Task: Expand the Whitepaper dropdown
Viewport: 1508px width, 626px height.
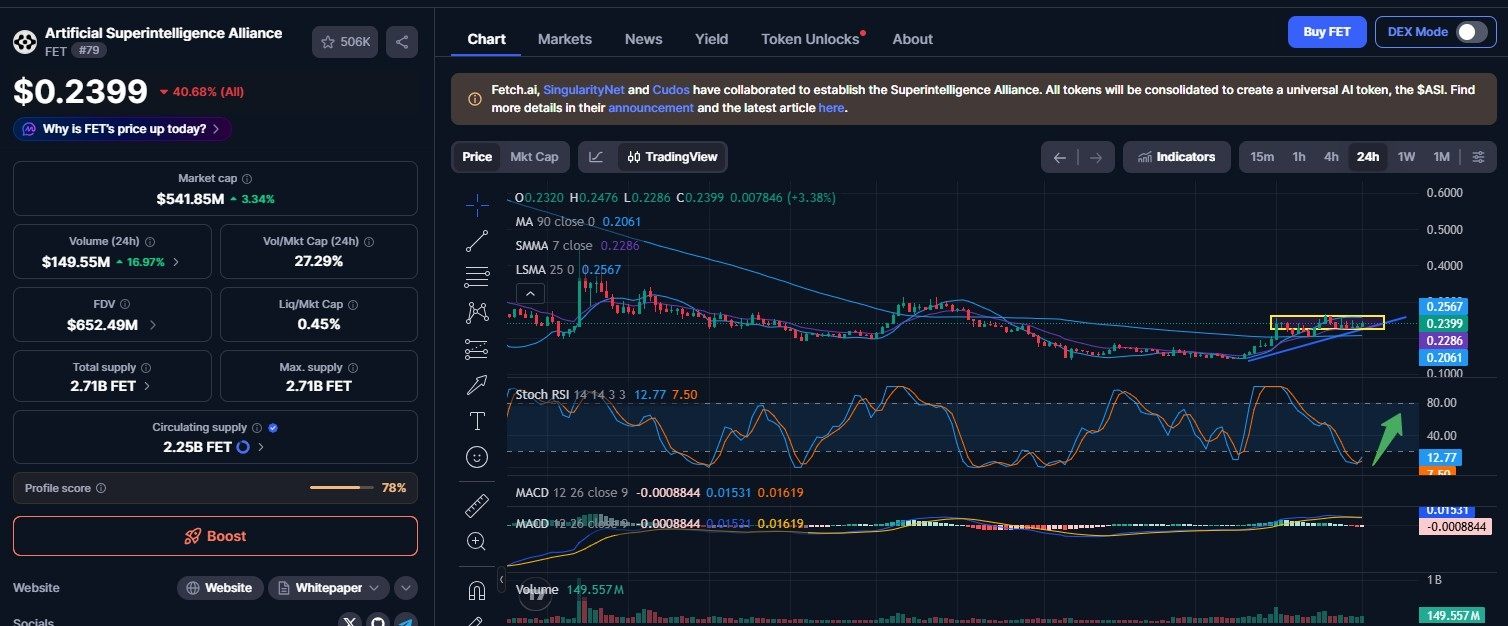Action: 329,588
